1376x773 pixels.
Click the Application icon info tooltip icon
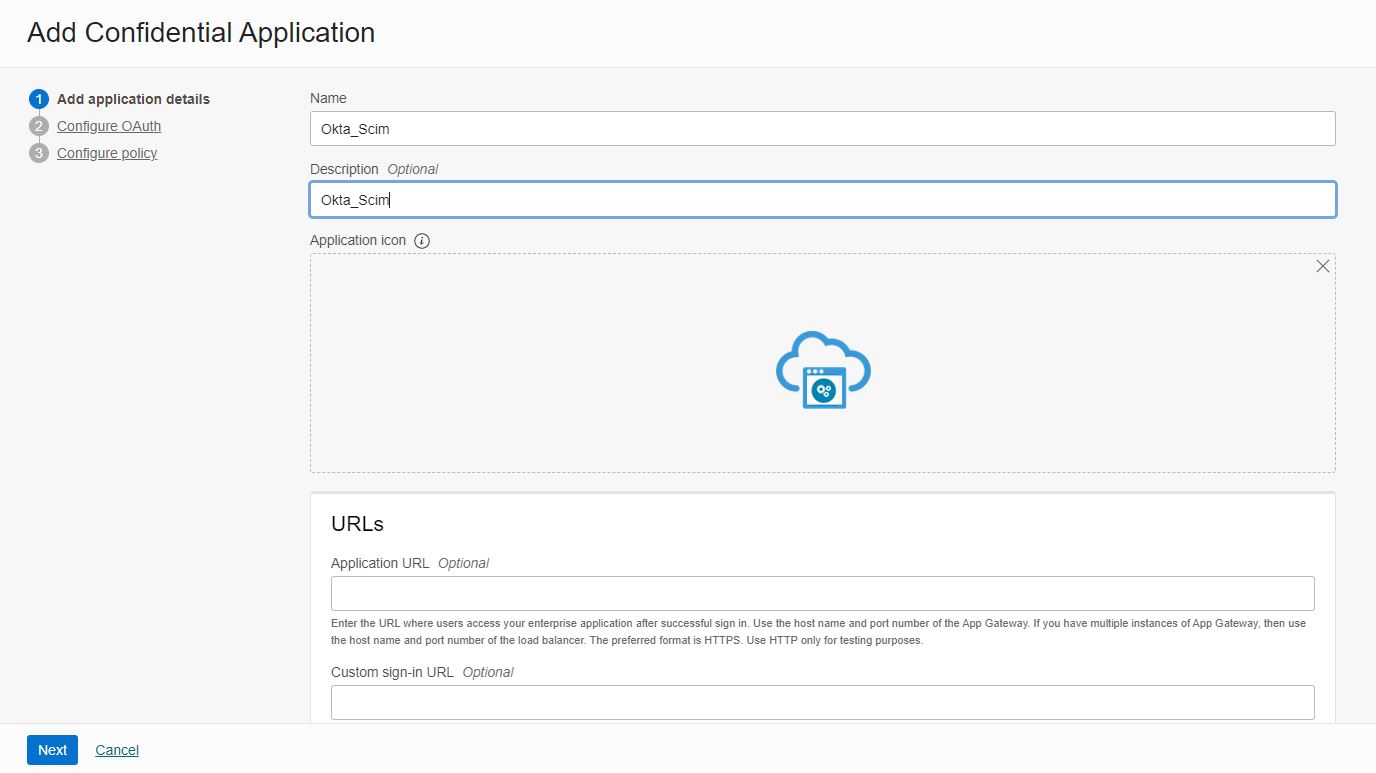(x=422, y=241)
